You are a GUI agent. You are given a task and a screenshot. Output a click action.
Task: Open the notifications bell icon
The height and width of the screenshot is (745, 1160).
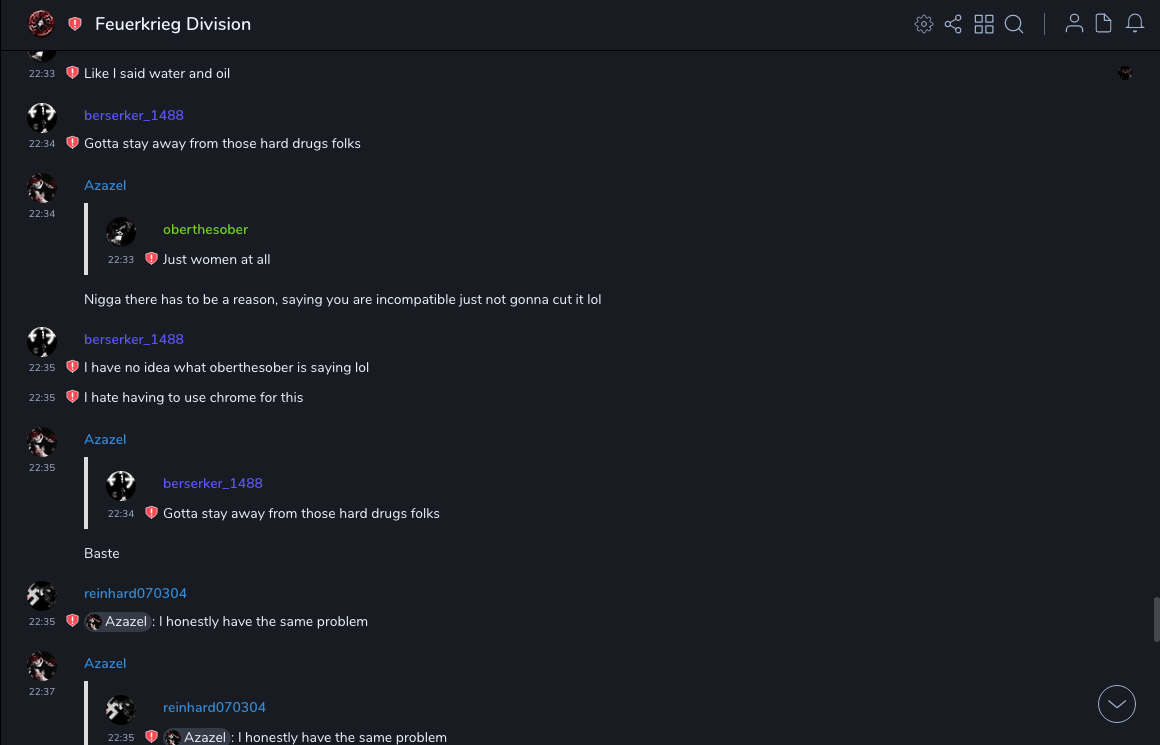pos(1135,24)
